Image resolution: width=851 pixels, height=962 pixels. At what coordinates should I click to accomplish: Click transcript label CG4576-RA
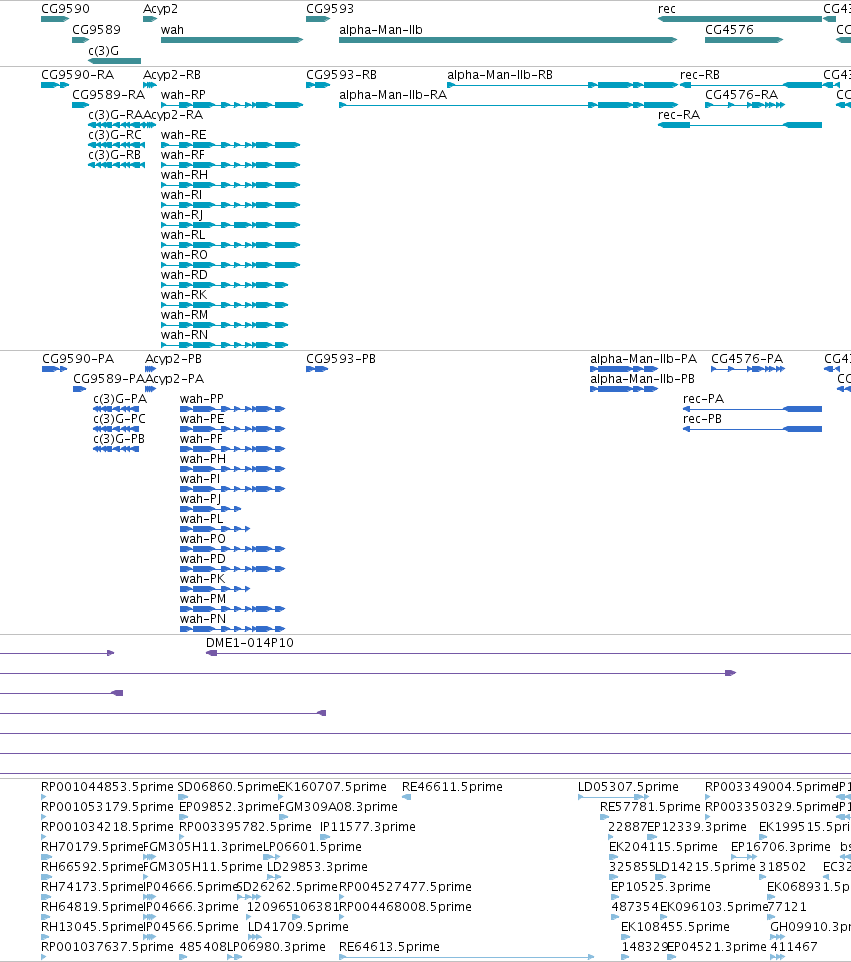[x=741, y=95]
